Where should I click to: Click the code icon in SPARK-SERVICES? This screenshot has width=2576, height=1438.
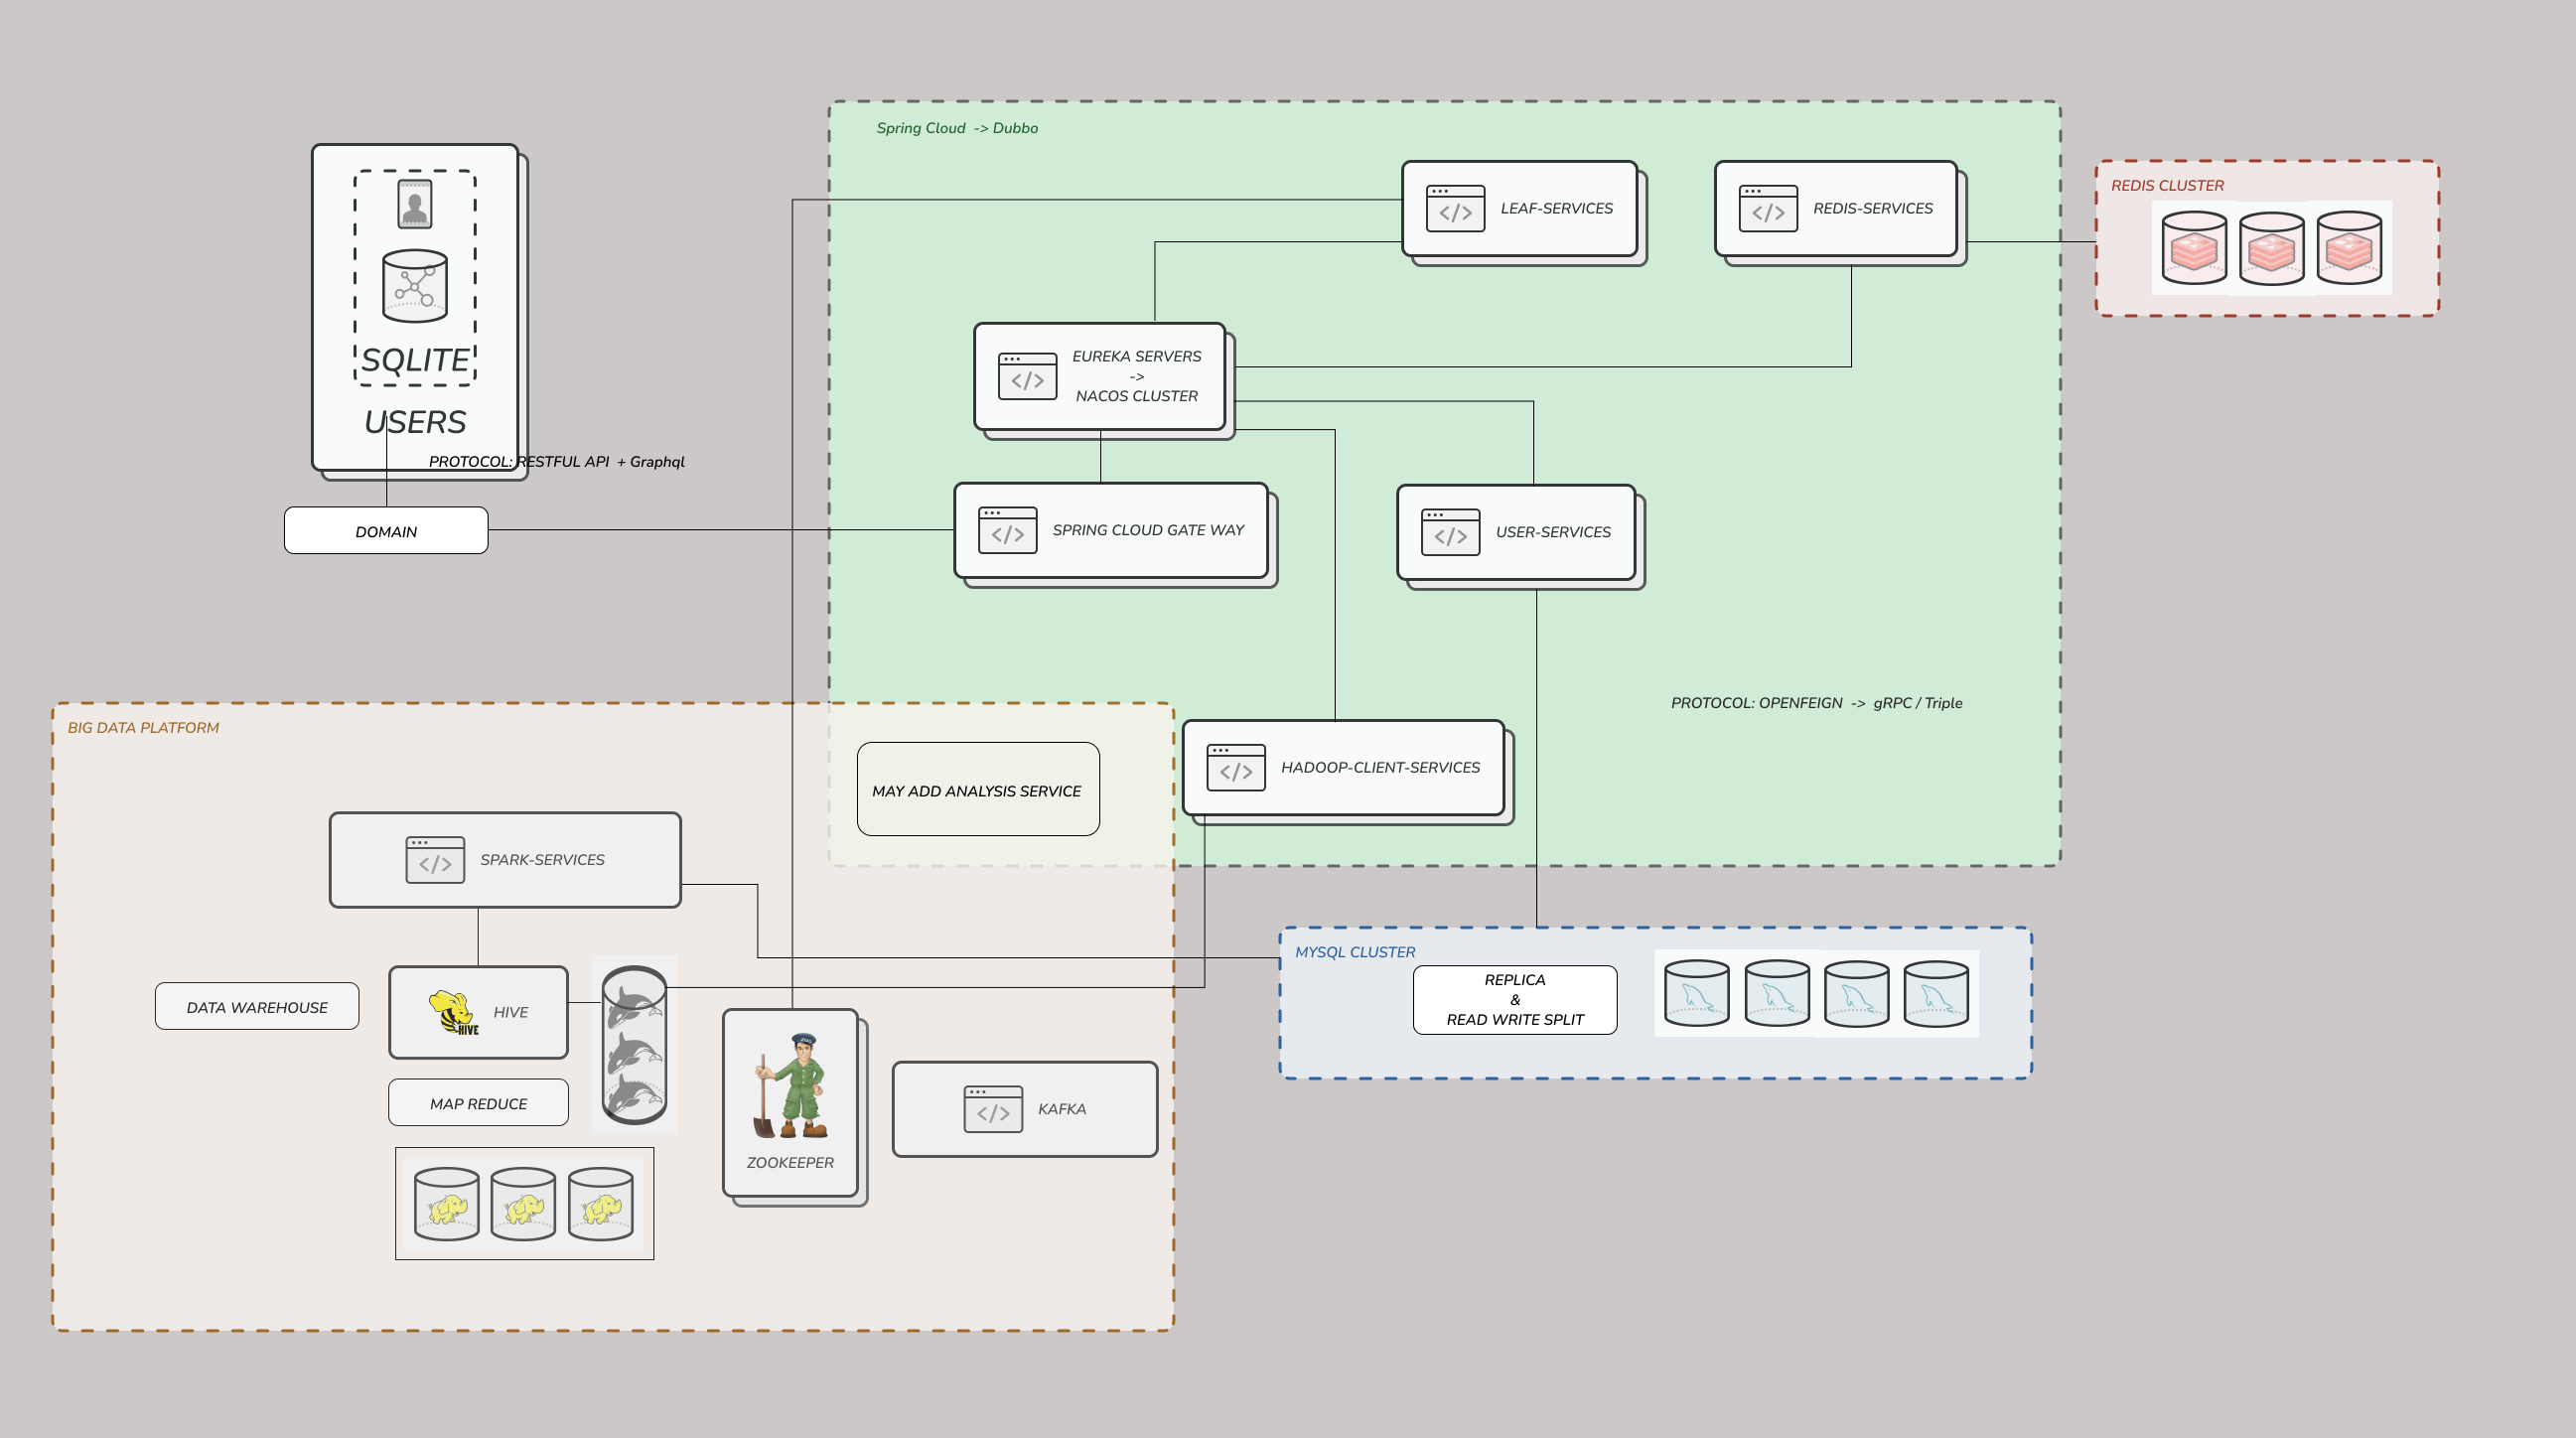coord(435,860)
